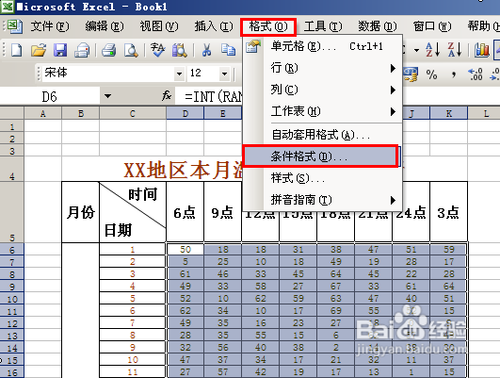Sort ascending A to Z icon
Screen dimensions: 500x378
[x=433, y=49]
